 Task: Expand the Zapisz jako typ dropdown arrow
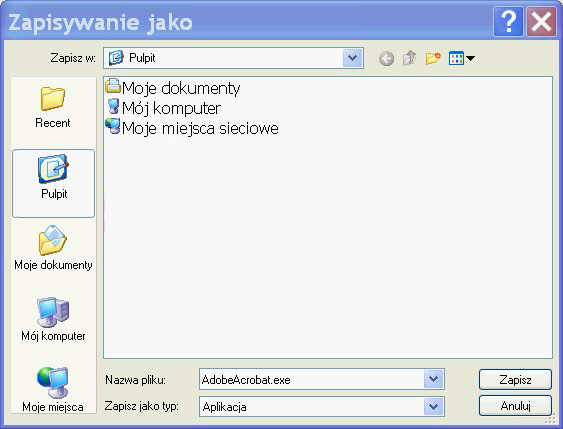click(x=433, y=406)
